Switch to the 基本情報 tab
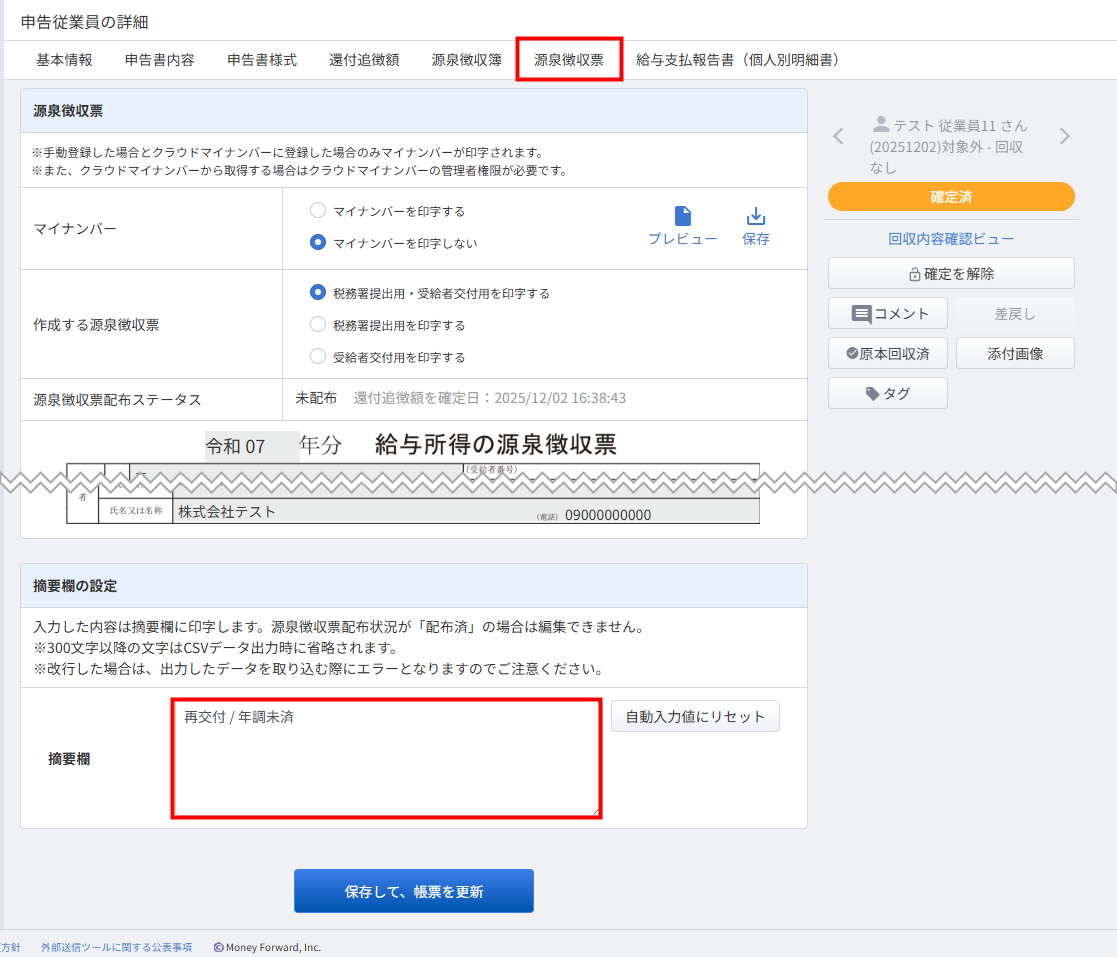Screen dimensions: 1117x957 (64, 60)
